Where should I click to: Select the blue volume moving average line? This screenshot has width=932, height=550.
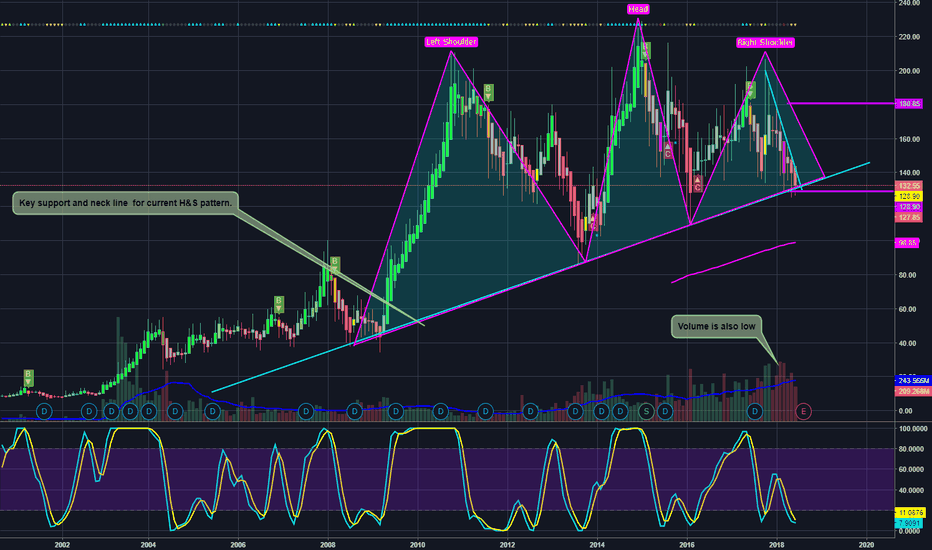click(x=397, y=400)
